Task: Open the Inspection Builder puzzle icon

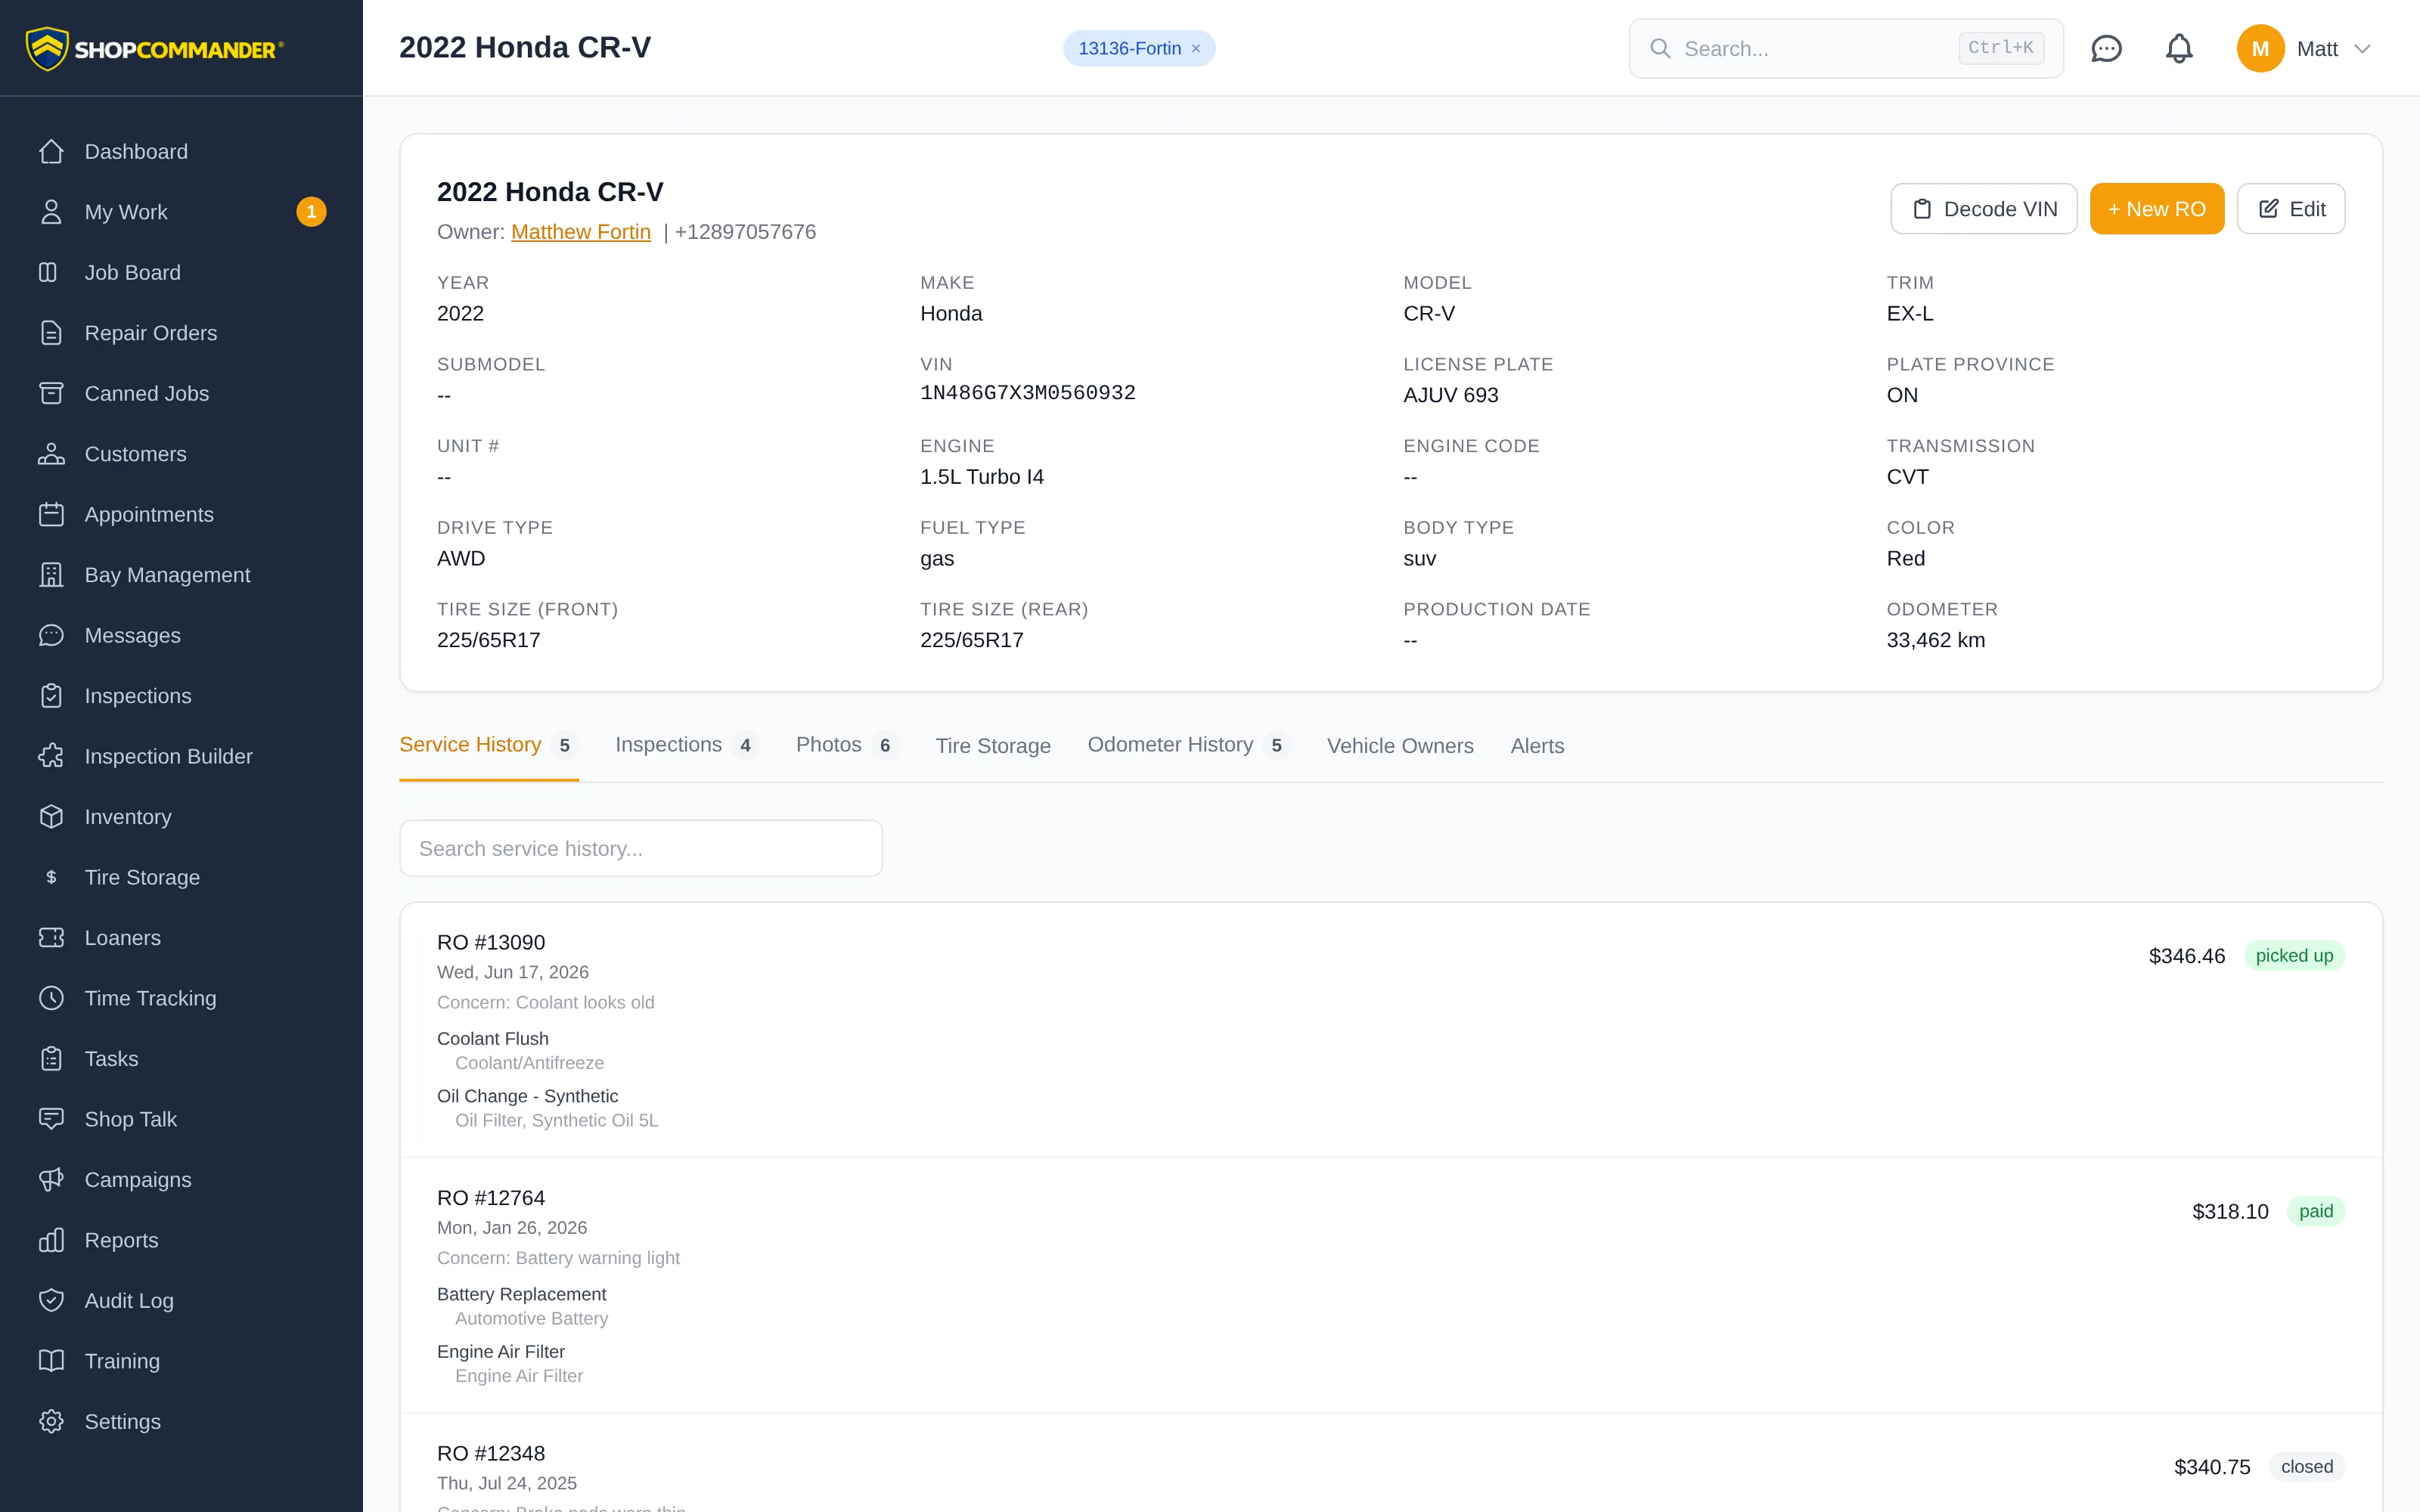Action: click(51, 756)
